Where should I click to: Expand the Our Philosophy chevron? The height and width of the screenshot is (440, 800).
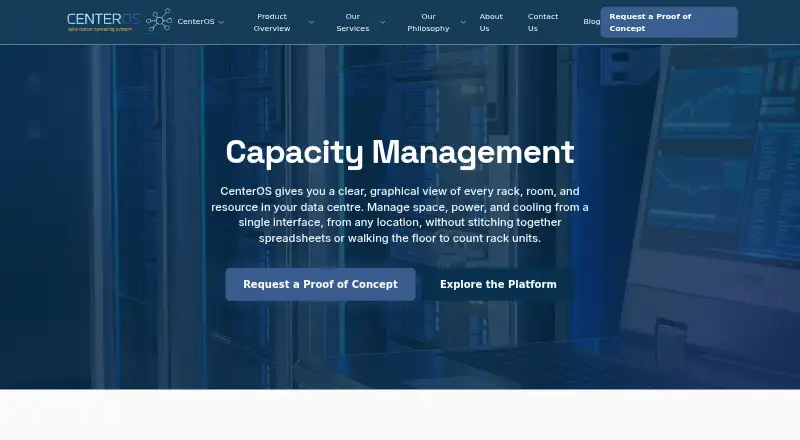tap(463, 22)
